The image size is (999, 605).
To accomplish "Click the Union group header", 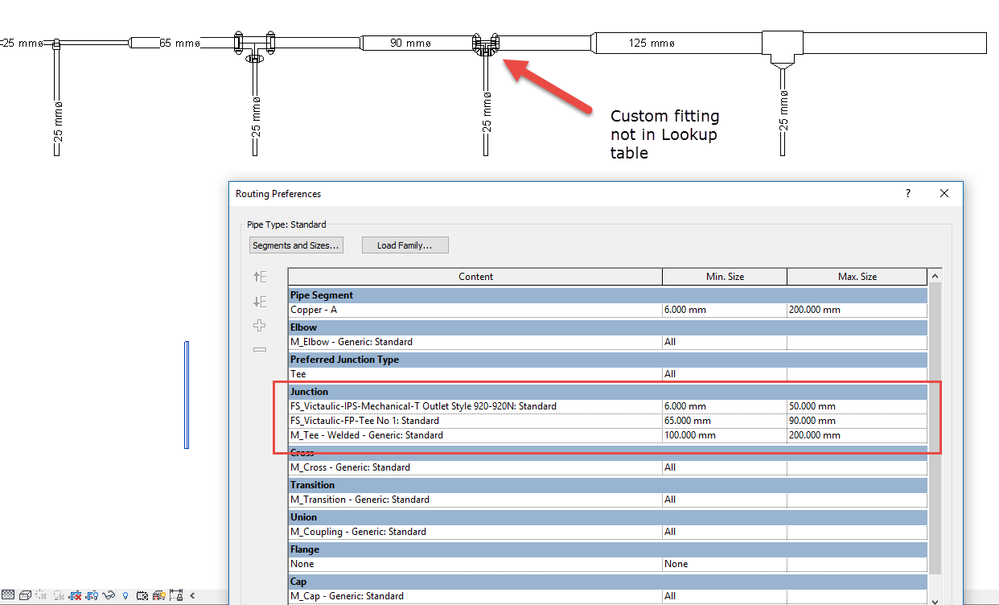I will point(608,517).
